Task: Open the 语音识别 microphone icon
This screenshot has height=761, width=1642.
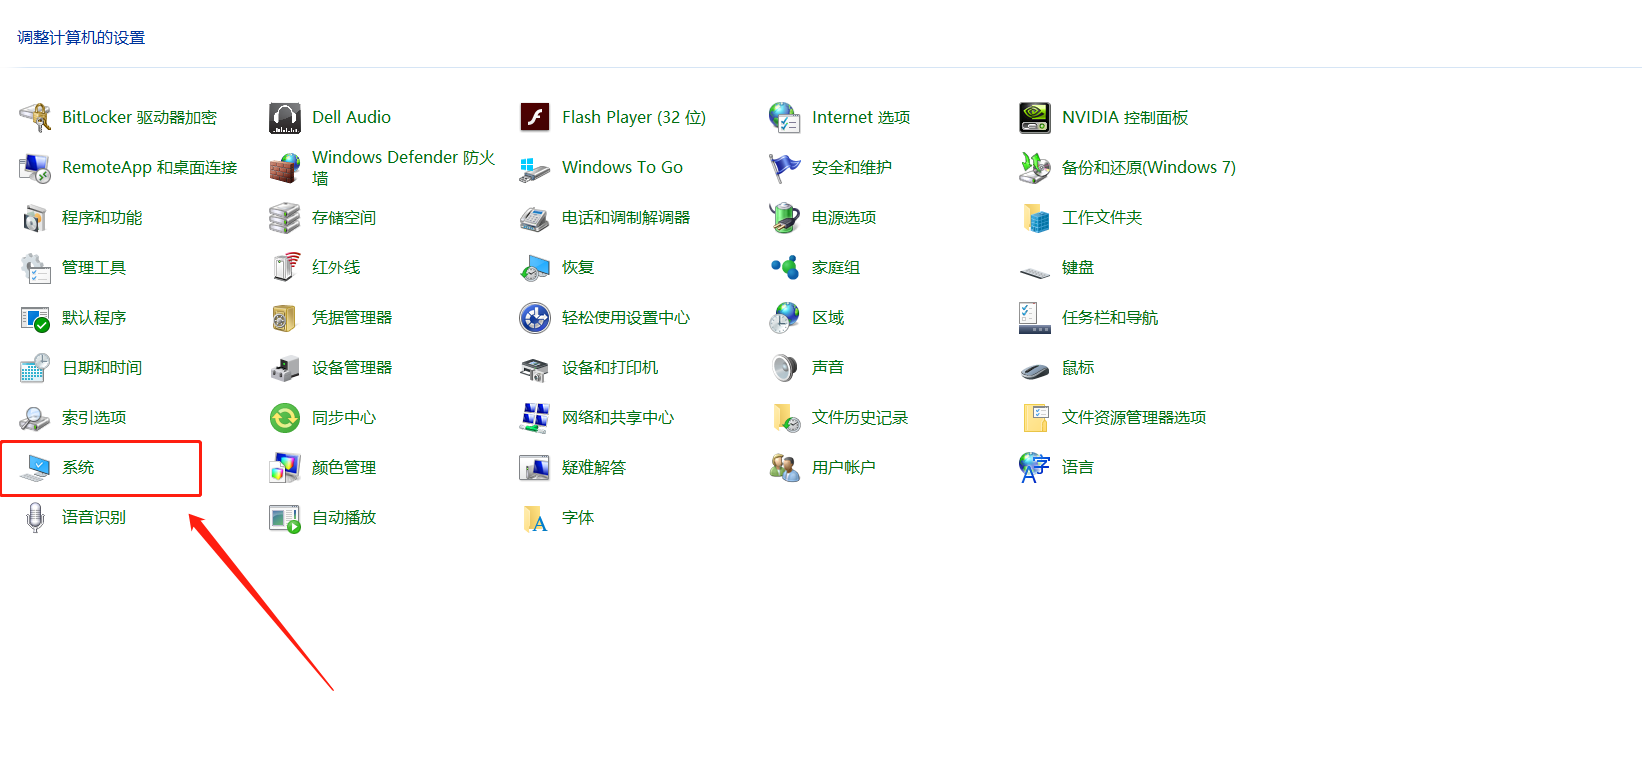Action: coord(35,518)
